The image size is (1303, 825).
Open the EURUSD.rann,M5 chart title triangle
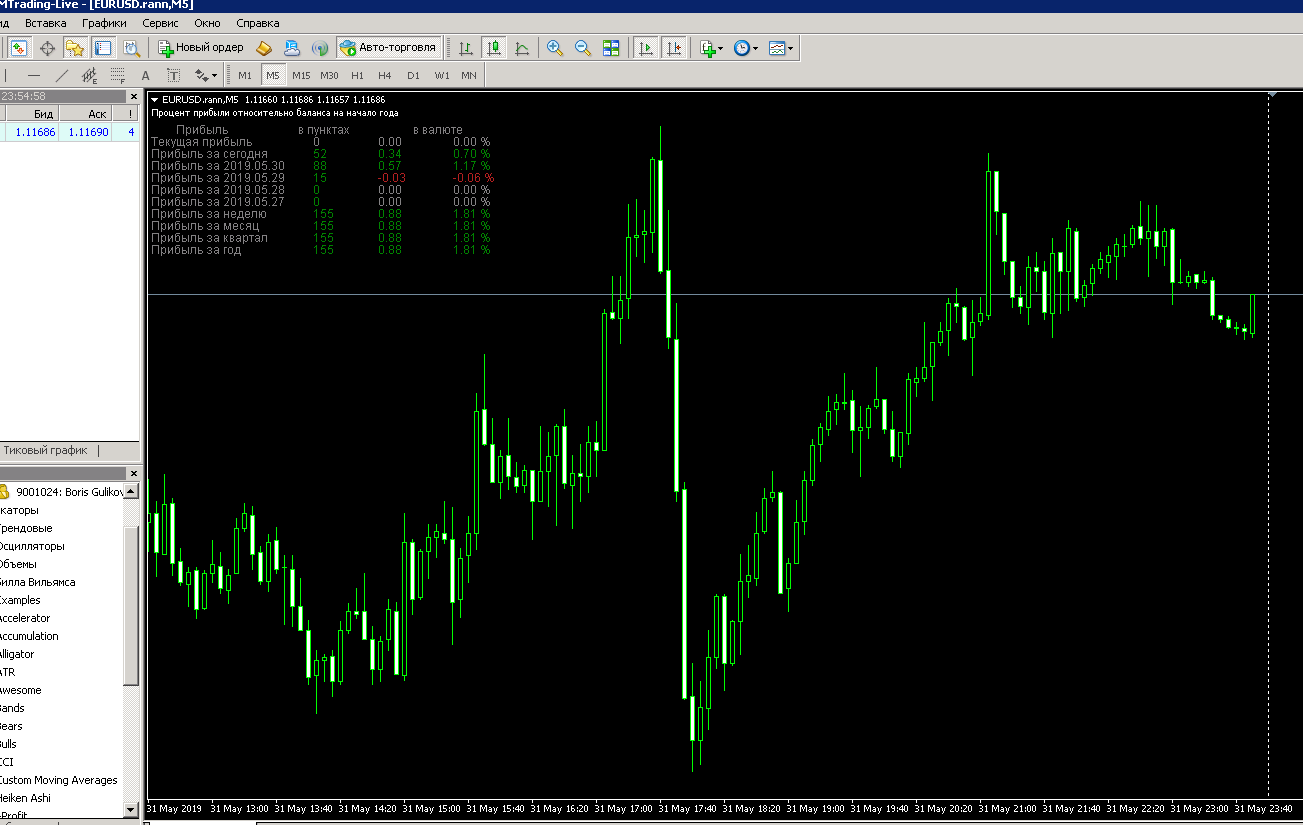(x=155, y=100)
